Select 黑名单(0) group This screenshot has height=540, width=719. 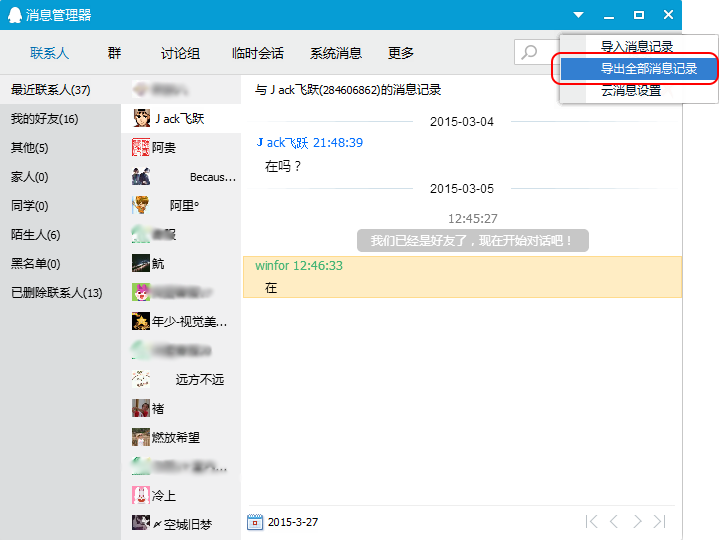[60, 264]
